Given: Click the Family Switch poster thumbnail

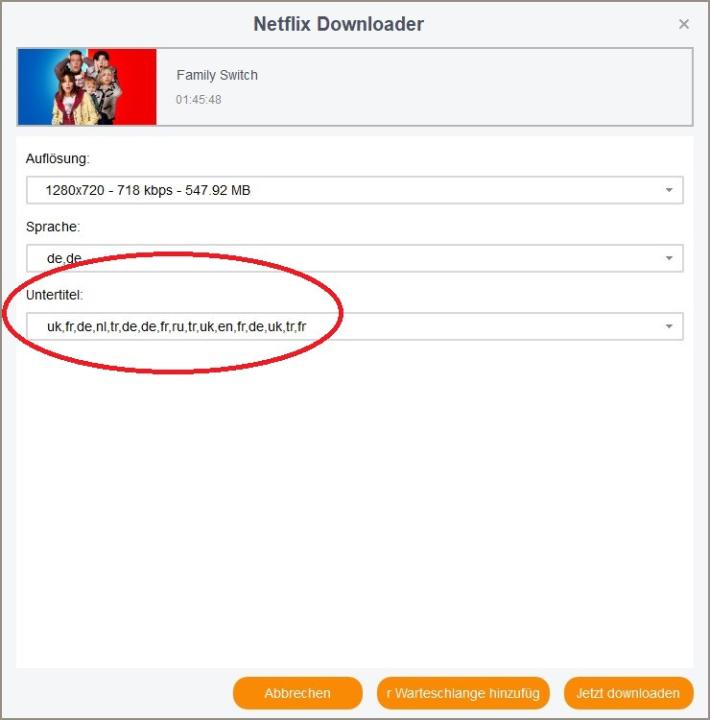Looking at the screenshot, I should pos(87,87).
